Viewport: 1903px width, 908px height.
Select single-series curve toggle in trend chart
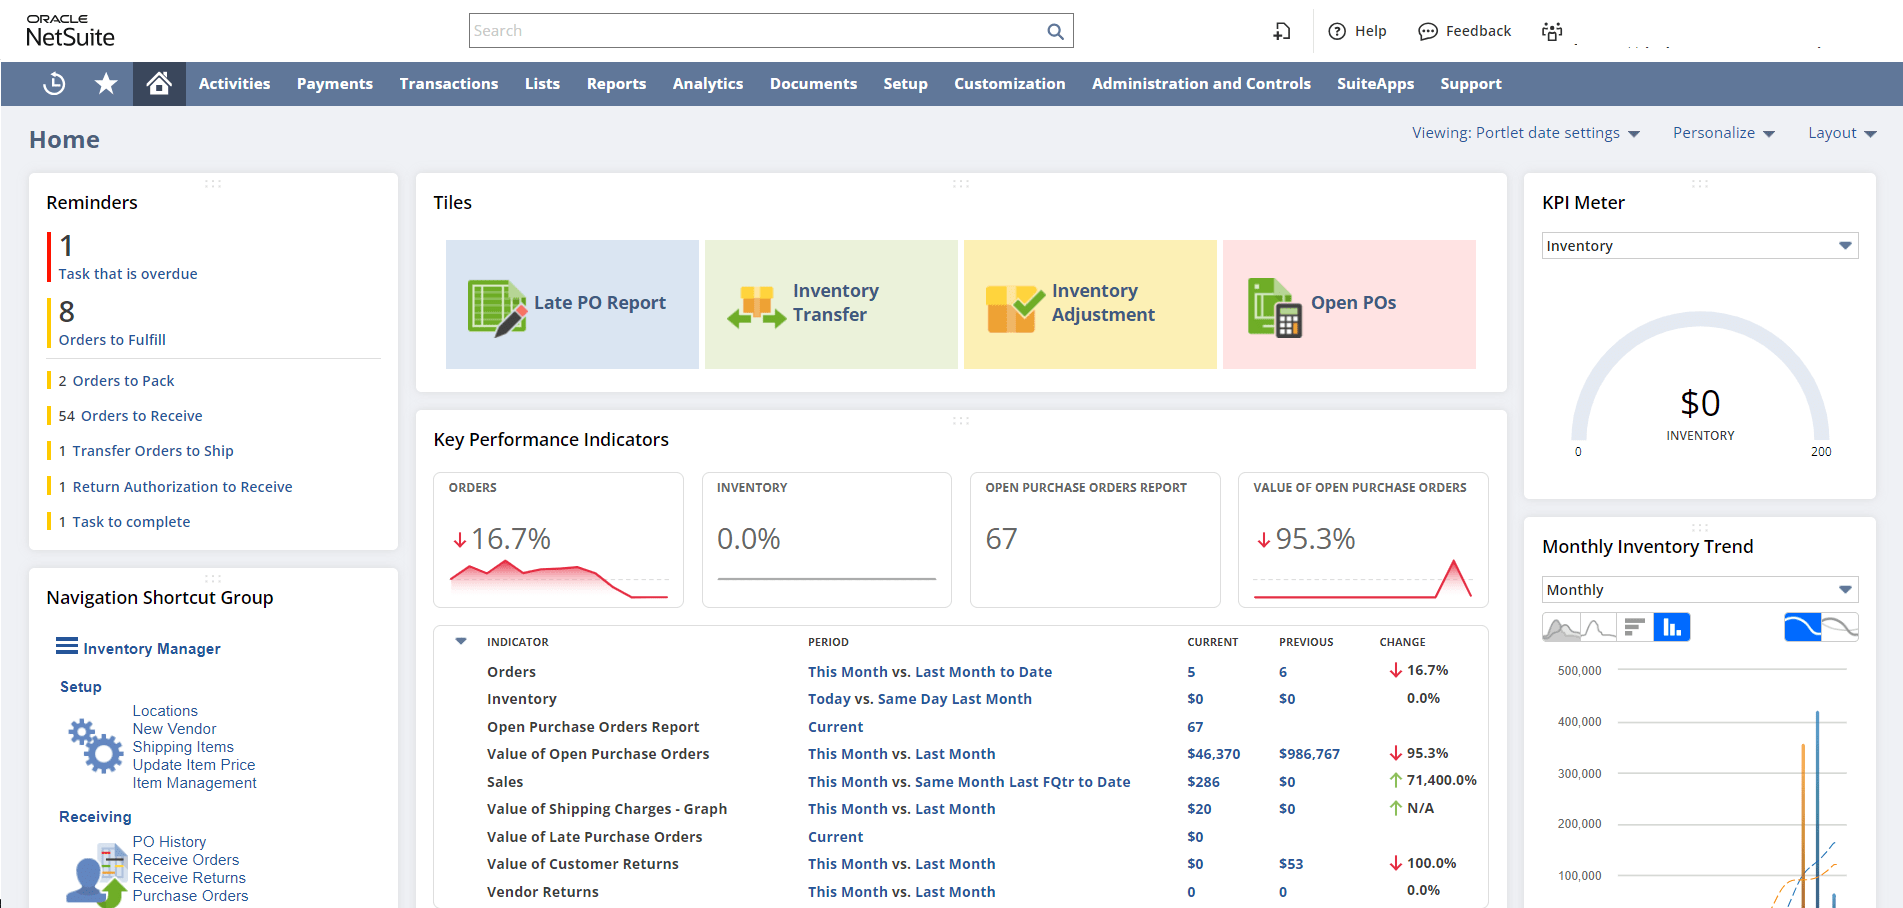pos(1803,627)
